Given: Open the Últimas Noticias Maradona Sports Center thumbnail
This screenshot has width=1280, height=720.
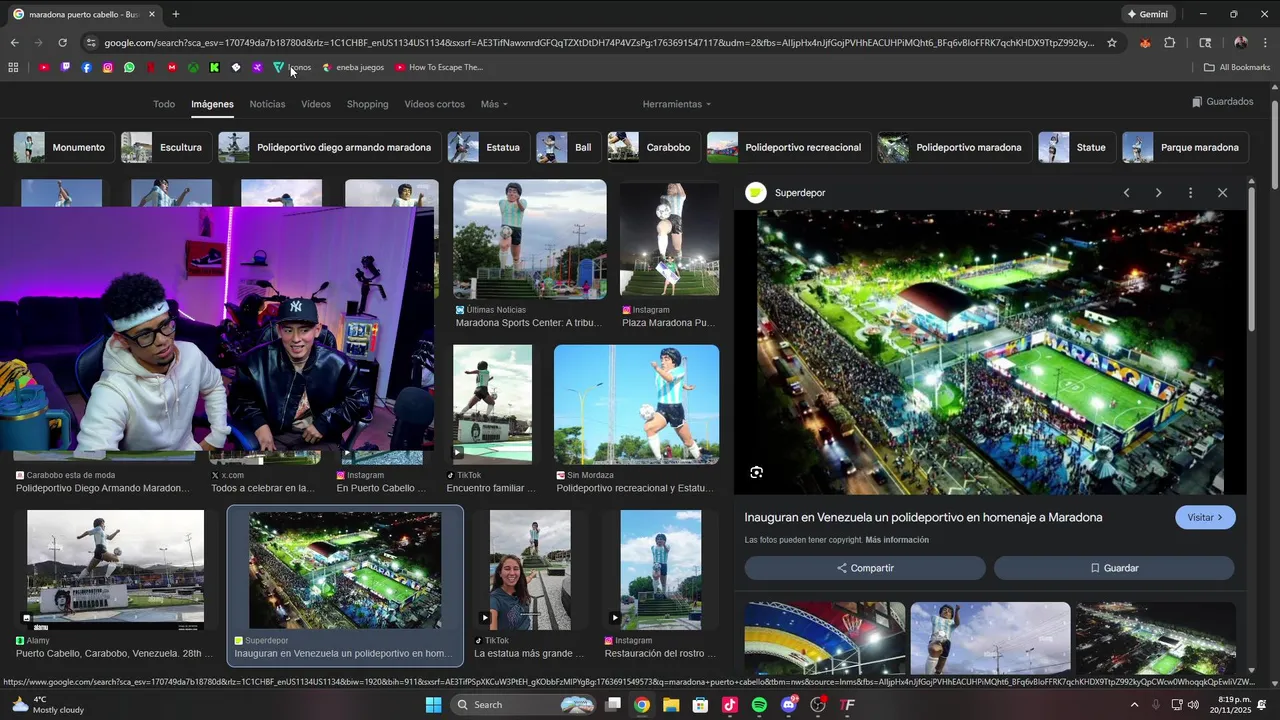Looking at the screenshot, I should coord(530,239).
